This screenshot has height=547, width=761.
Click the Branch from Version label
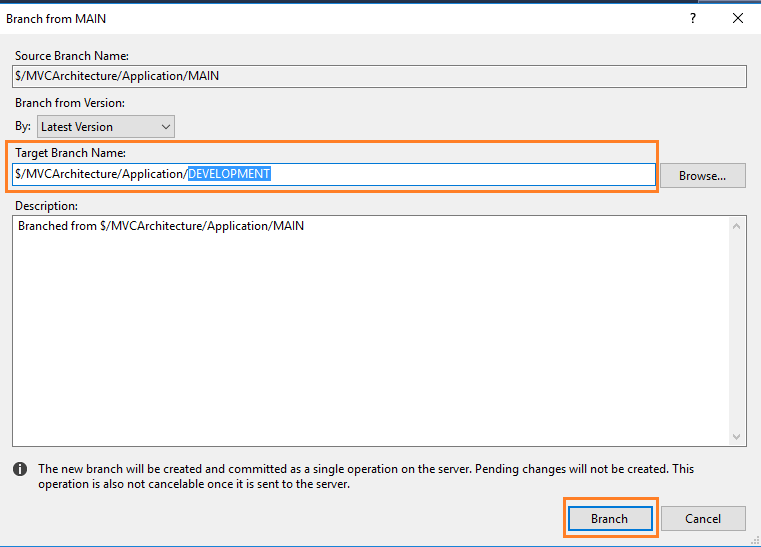[70, 103]
